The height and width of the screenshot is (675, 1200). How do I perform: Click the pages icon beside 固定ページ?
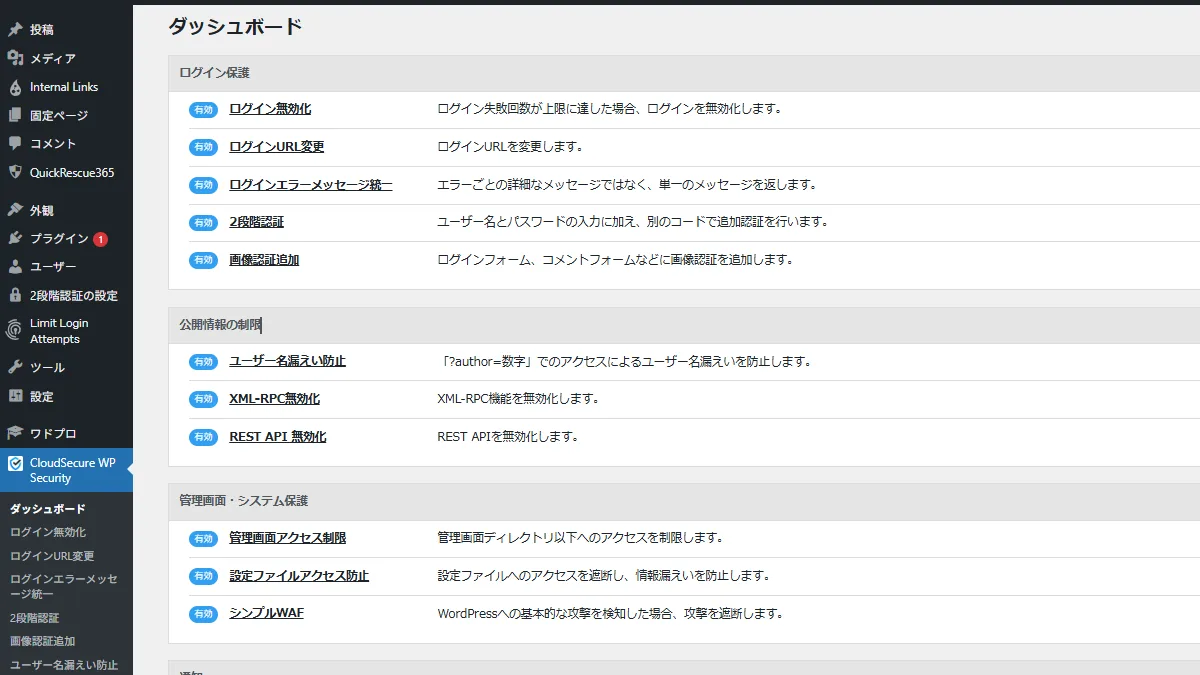coord(15,115)
